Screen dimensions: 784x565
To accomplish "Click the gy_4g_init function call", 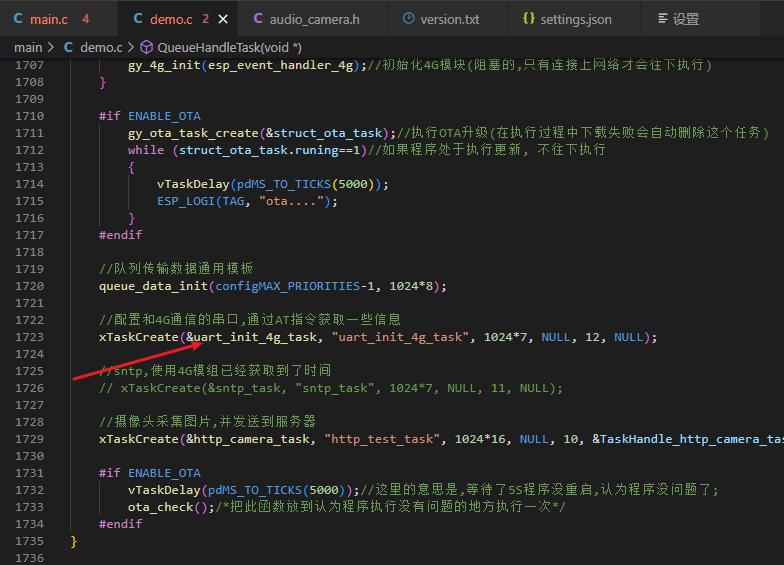I will 164,65.
